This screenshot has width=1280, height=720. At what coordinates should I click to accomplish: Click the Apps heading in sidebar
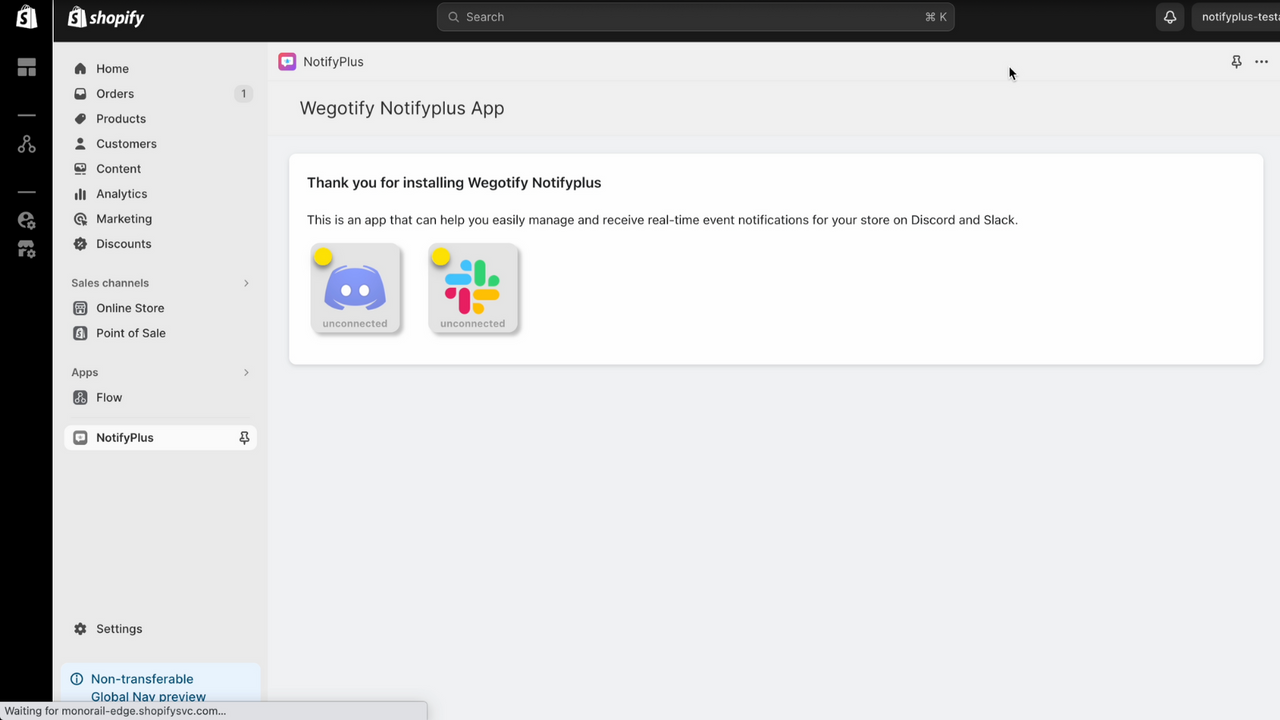click(85, 373)
